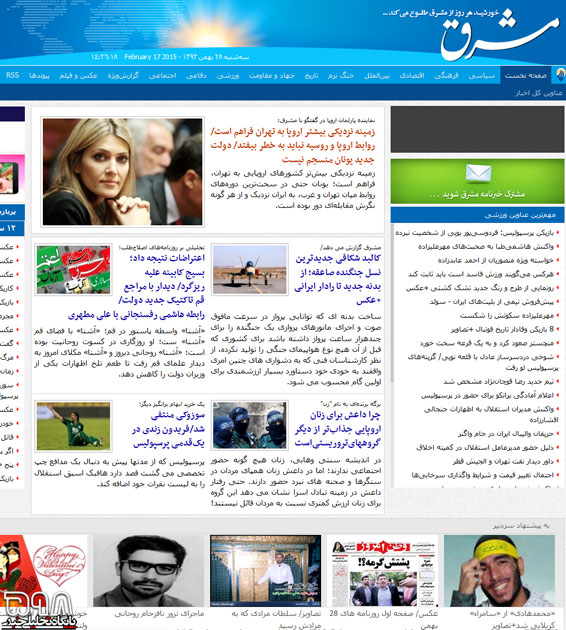This screenshot has height=630, width=566.
Task: Open sports item مهرعلیزاده سکوتش را شکست
Action: [507, 315]
